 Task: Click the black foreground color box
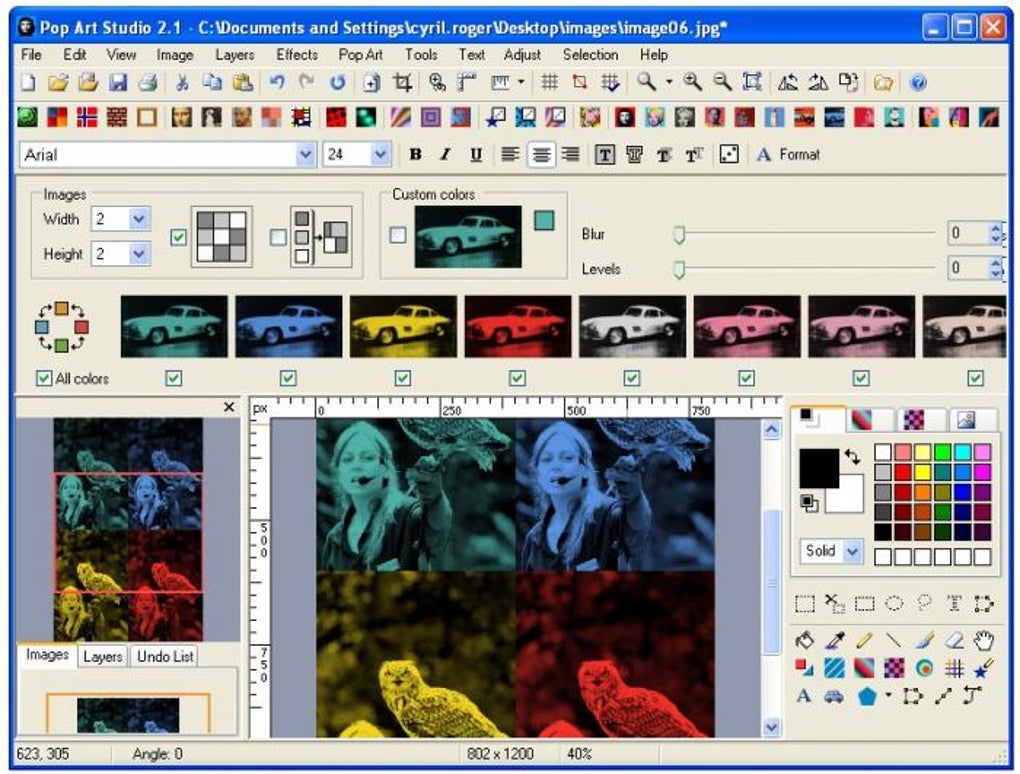[x=818, y=468]
